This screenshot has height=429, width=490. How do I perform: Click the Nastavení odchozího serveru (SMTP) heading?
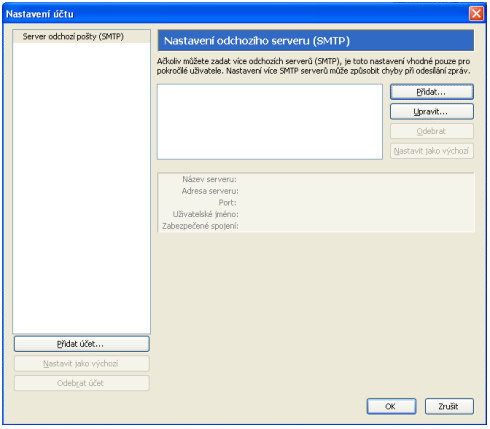[257, 41]
